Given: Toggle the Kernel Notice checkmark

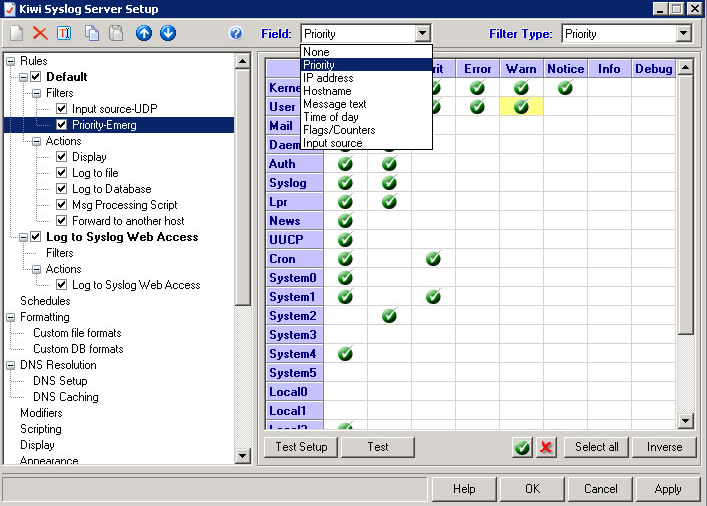Looking at the screenshot, I should tap(565, 87).
